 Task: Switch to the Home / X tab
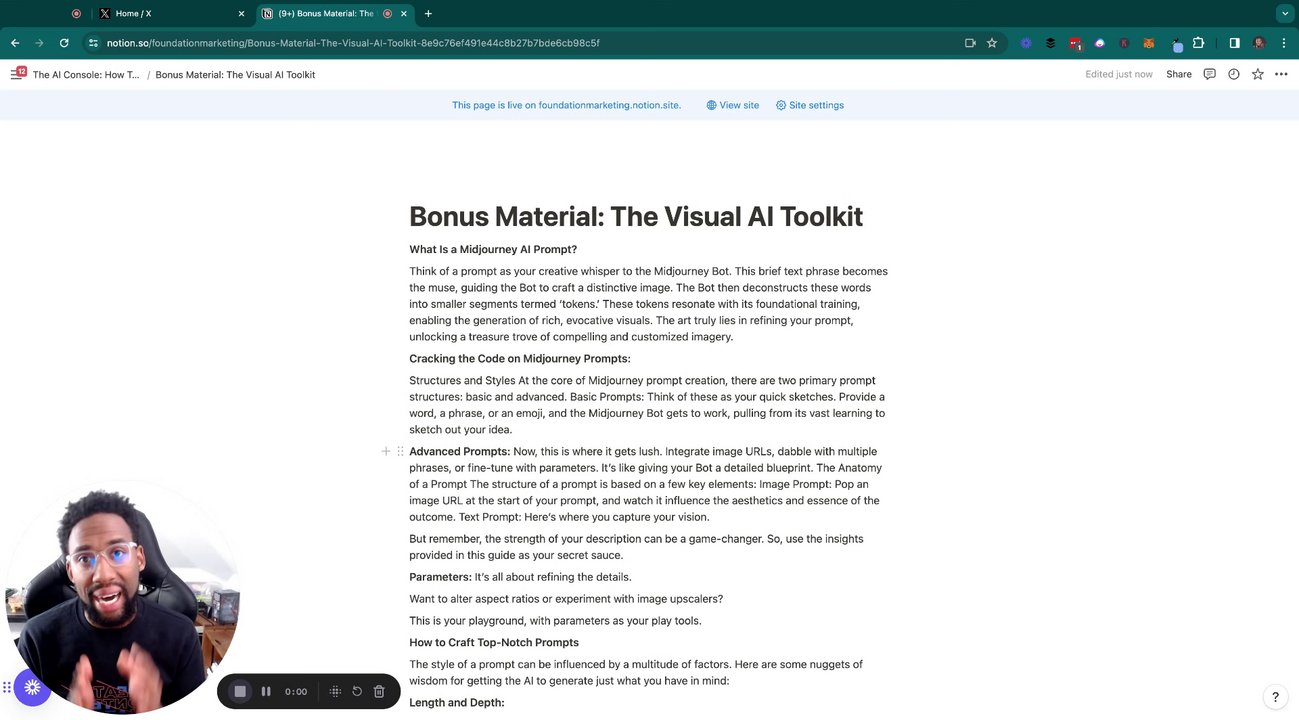click(172, 14)
